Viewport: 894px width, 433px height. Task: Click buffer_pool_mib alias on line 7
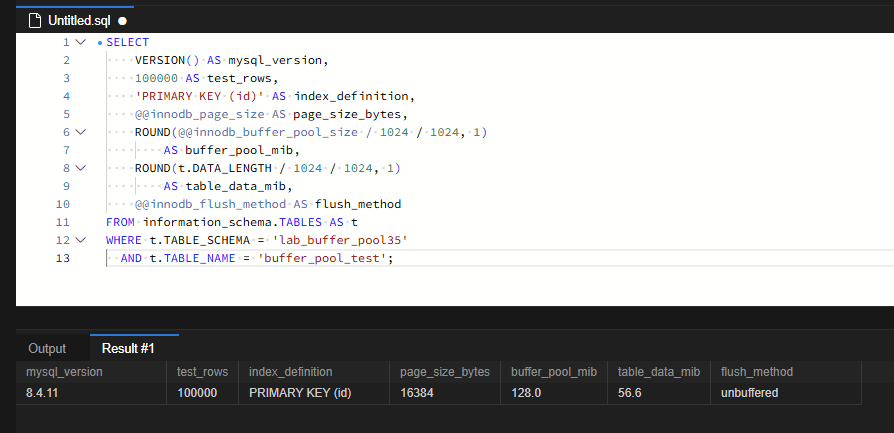click(x=239, y=151)
